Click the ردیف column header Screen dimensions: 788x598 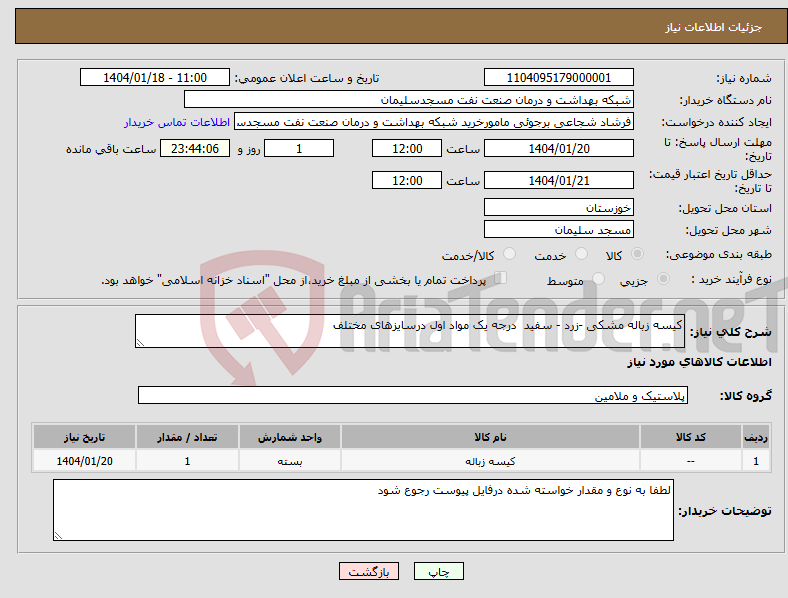(x=756, y=437)
